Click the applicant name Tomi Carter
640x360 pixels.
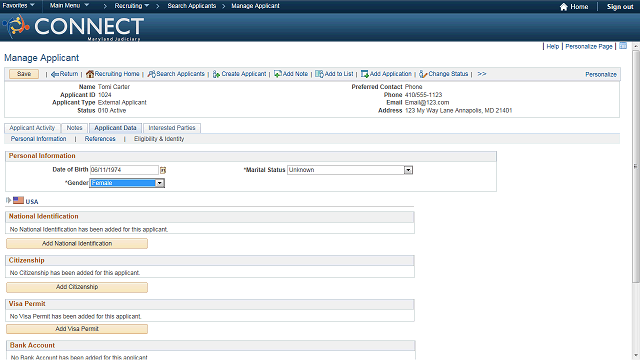[114, 87]
